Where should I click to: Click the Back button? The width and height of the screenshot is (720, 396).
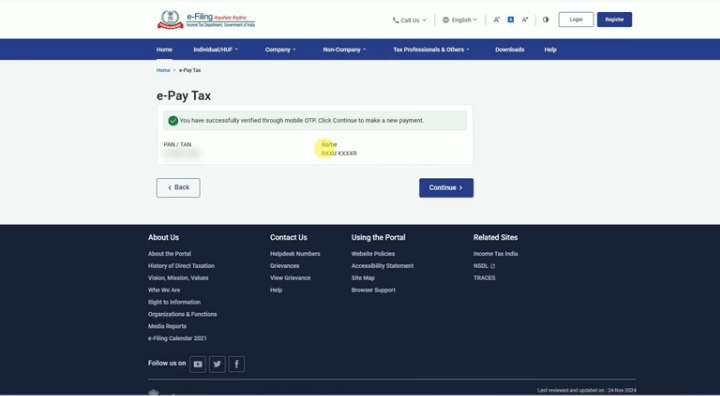[x=178, y=188]
